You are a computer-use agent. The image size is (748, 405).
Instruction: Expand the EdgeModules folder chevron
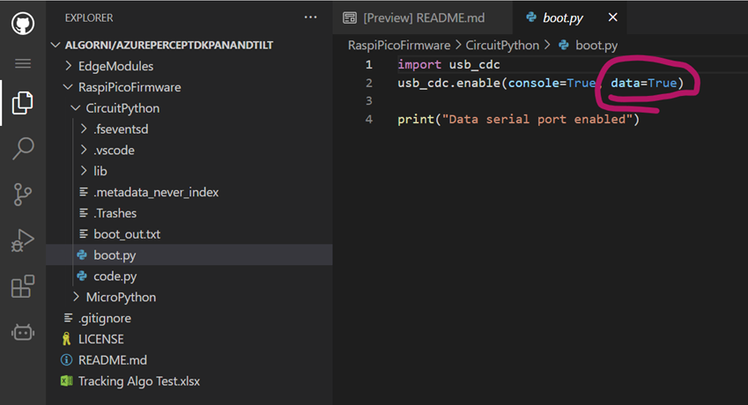pos(68,66)
